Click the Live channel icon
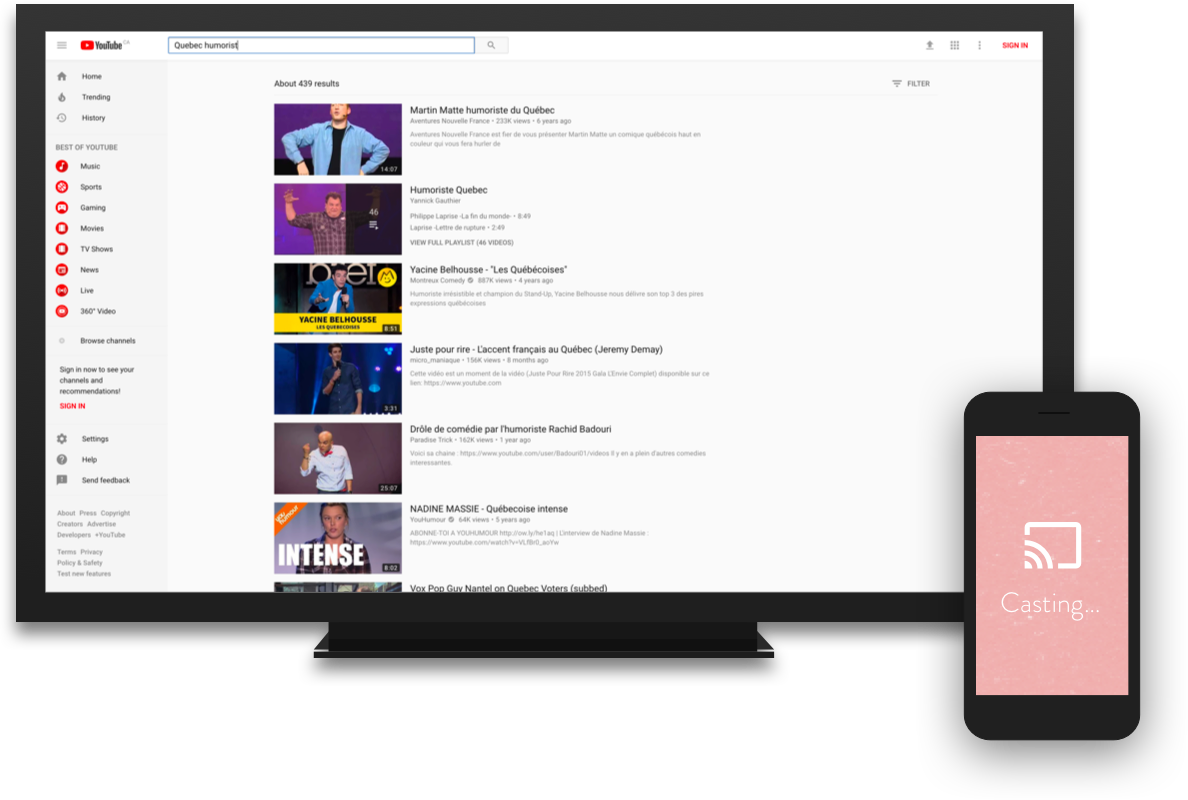 pyautogui.click(x=62, y=290)
